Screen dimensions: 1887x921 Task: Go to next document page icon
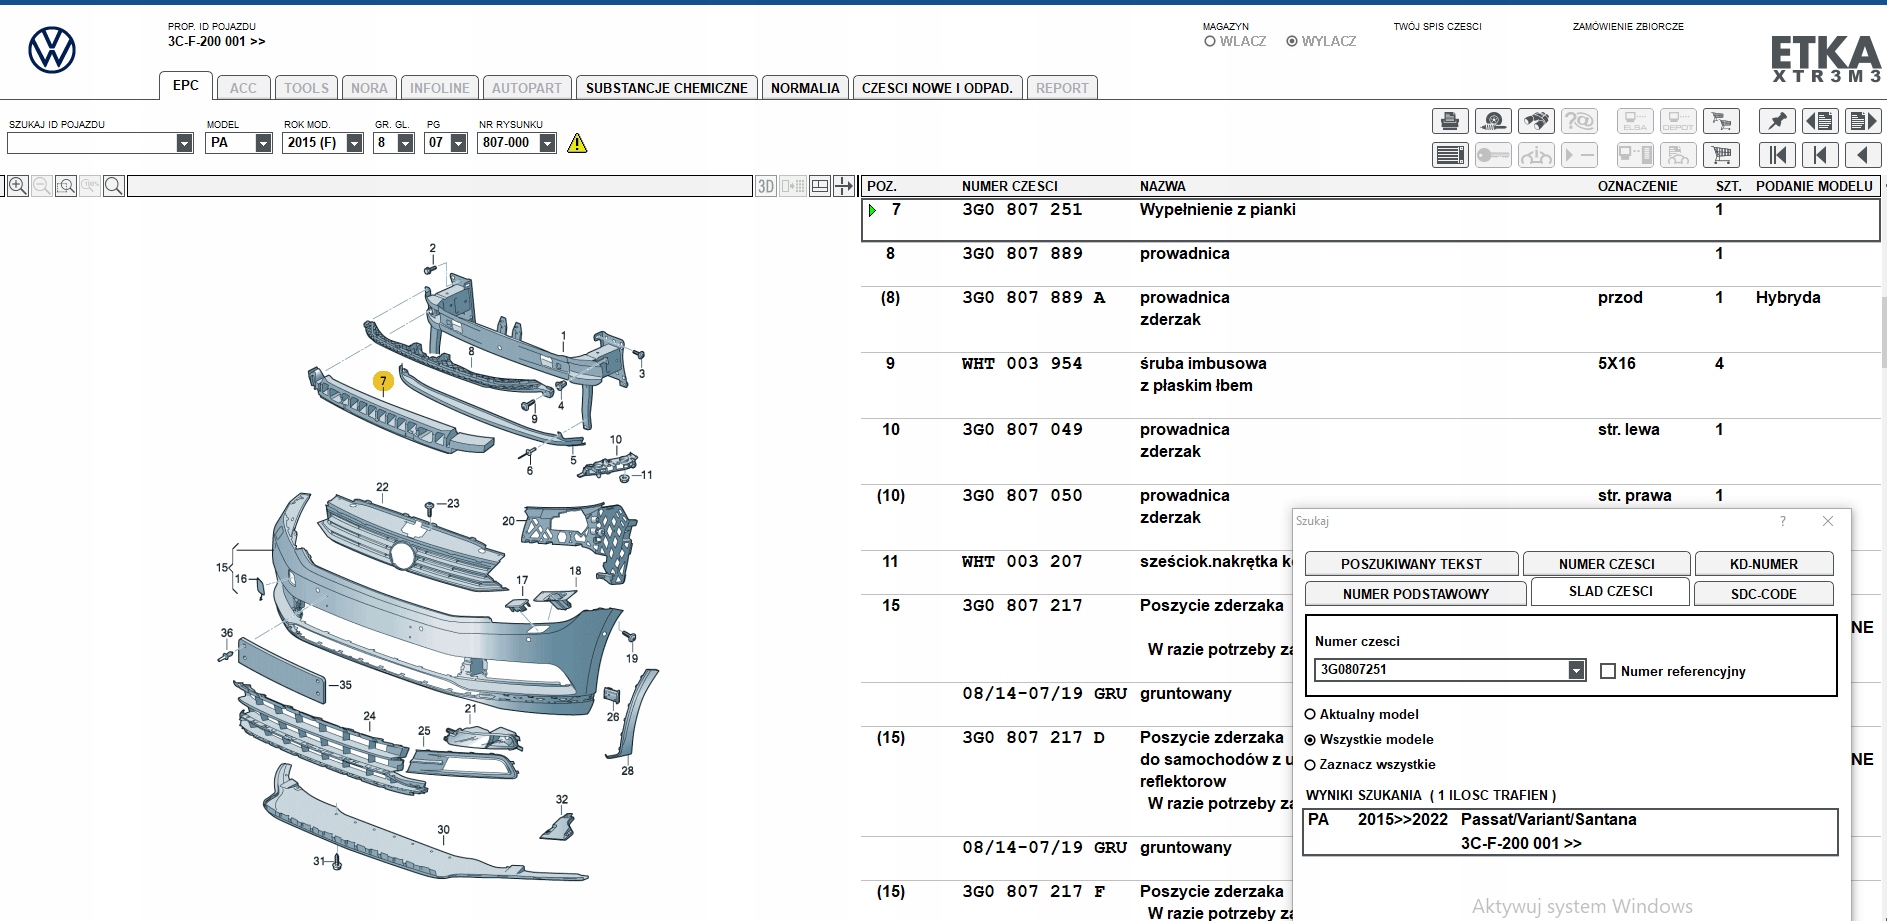pyautogui.click(x=1863, y=122)
